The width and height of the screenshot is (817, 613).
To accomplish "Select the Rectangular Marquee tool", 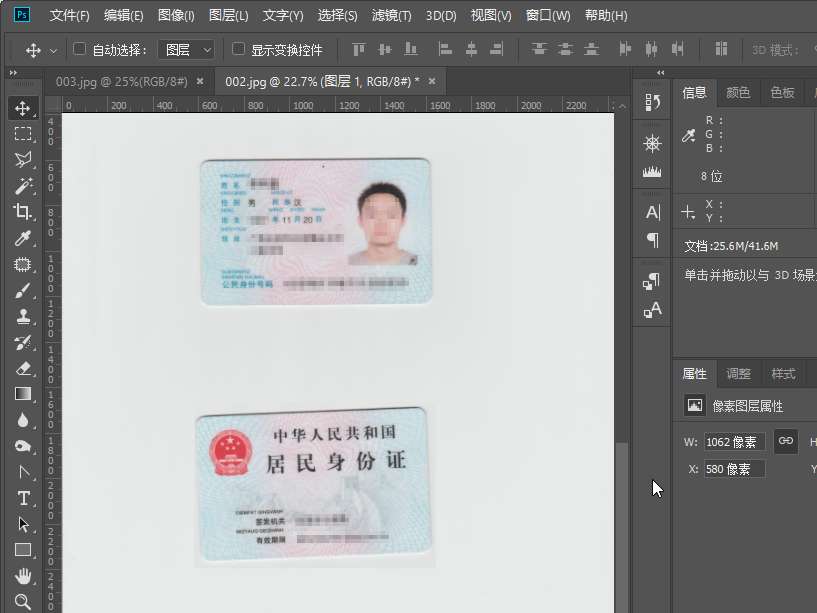I will coord(22,134).
